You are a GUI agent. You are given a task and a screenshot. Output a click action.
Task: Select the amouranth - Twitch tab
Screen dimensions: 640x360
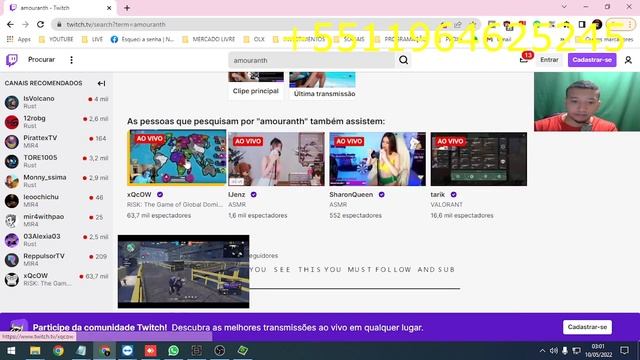[x=59, y=8]
